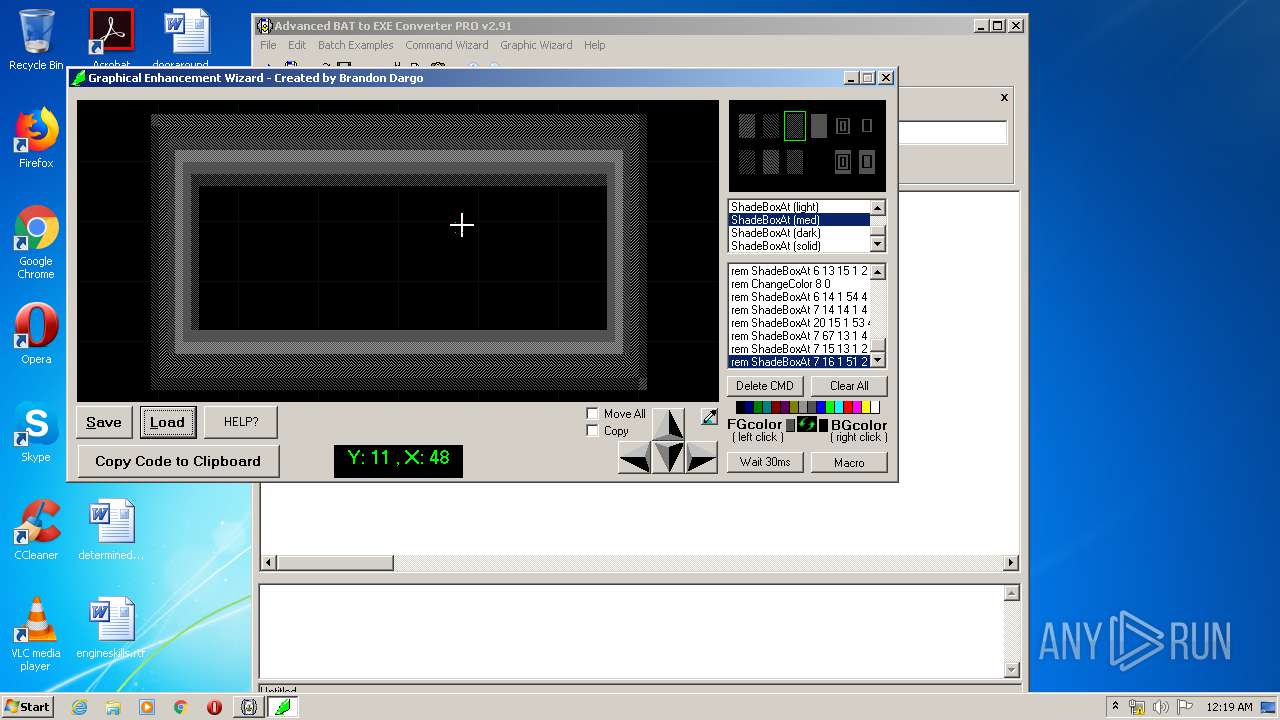This screenshot has width=1280, height=720.
Task: Select the top row double-border box icon
Action: coord(843,126)
